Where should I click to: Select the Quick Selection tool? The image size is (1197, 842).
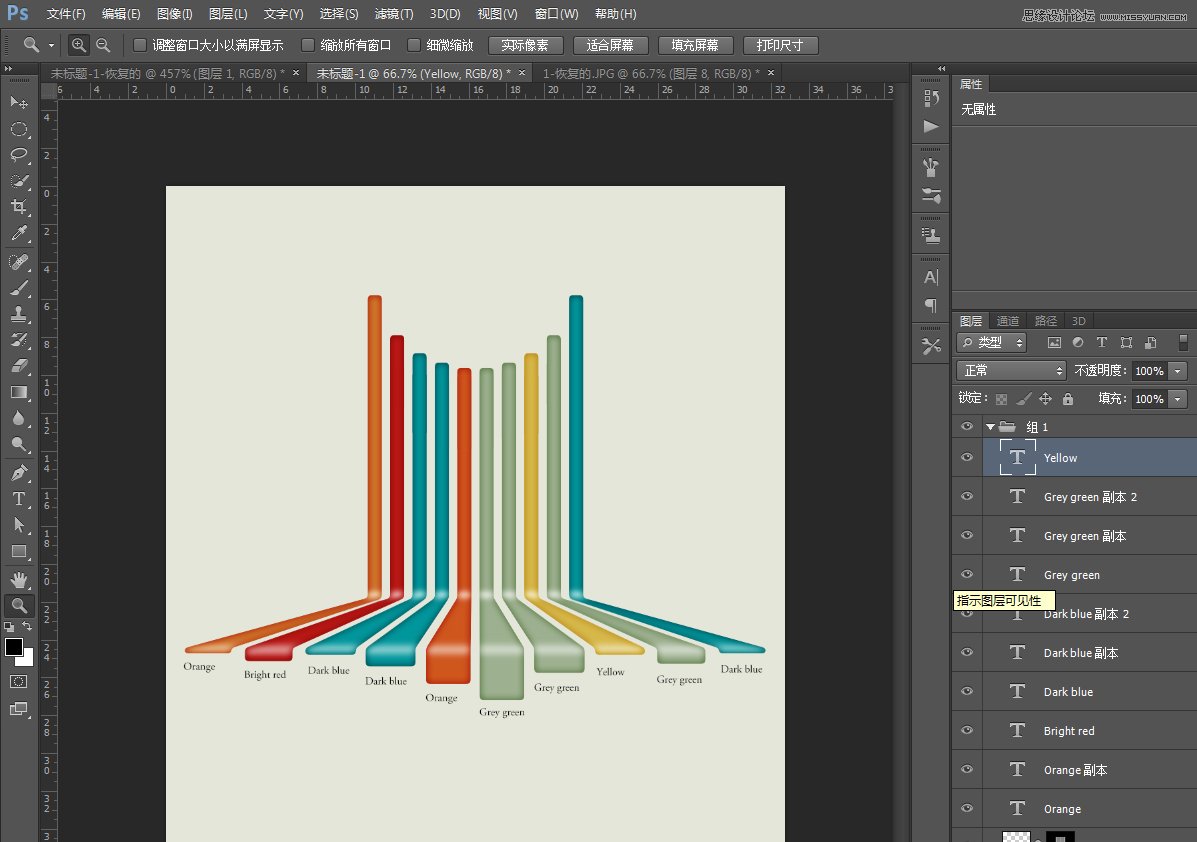point(19,181)
